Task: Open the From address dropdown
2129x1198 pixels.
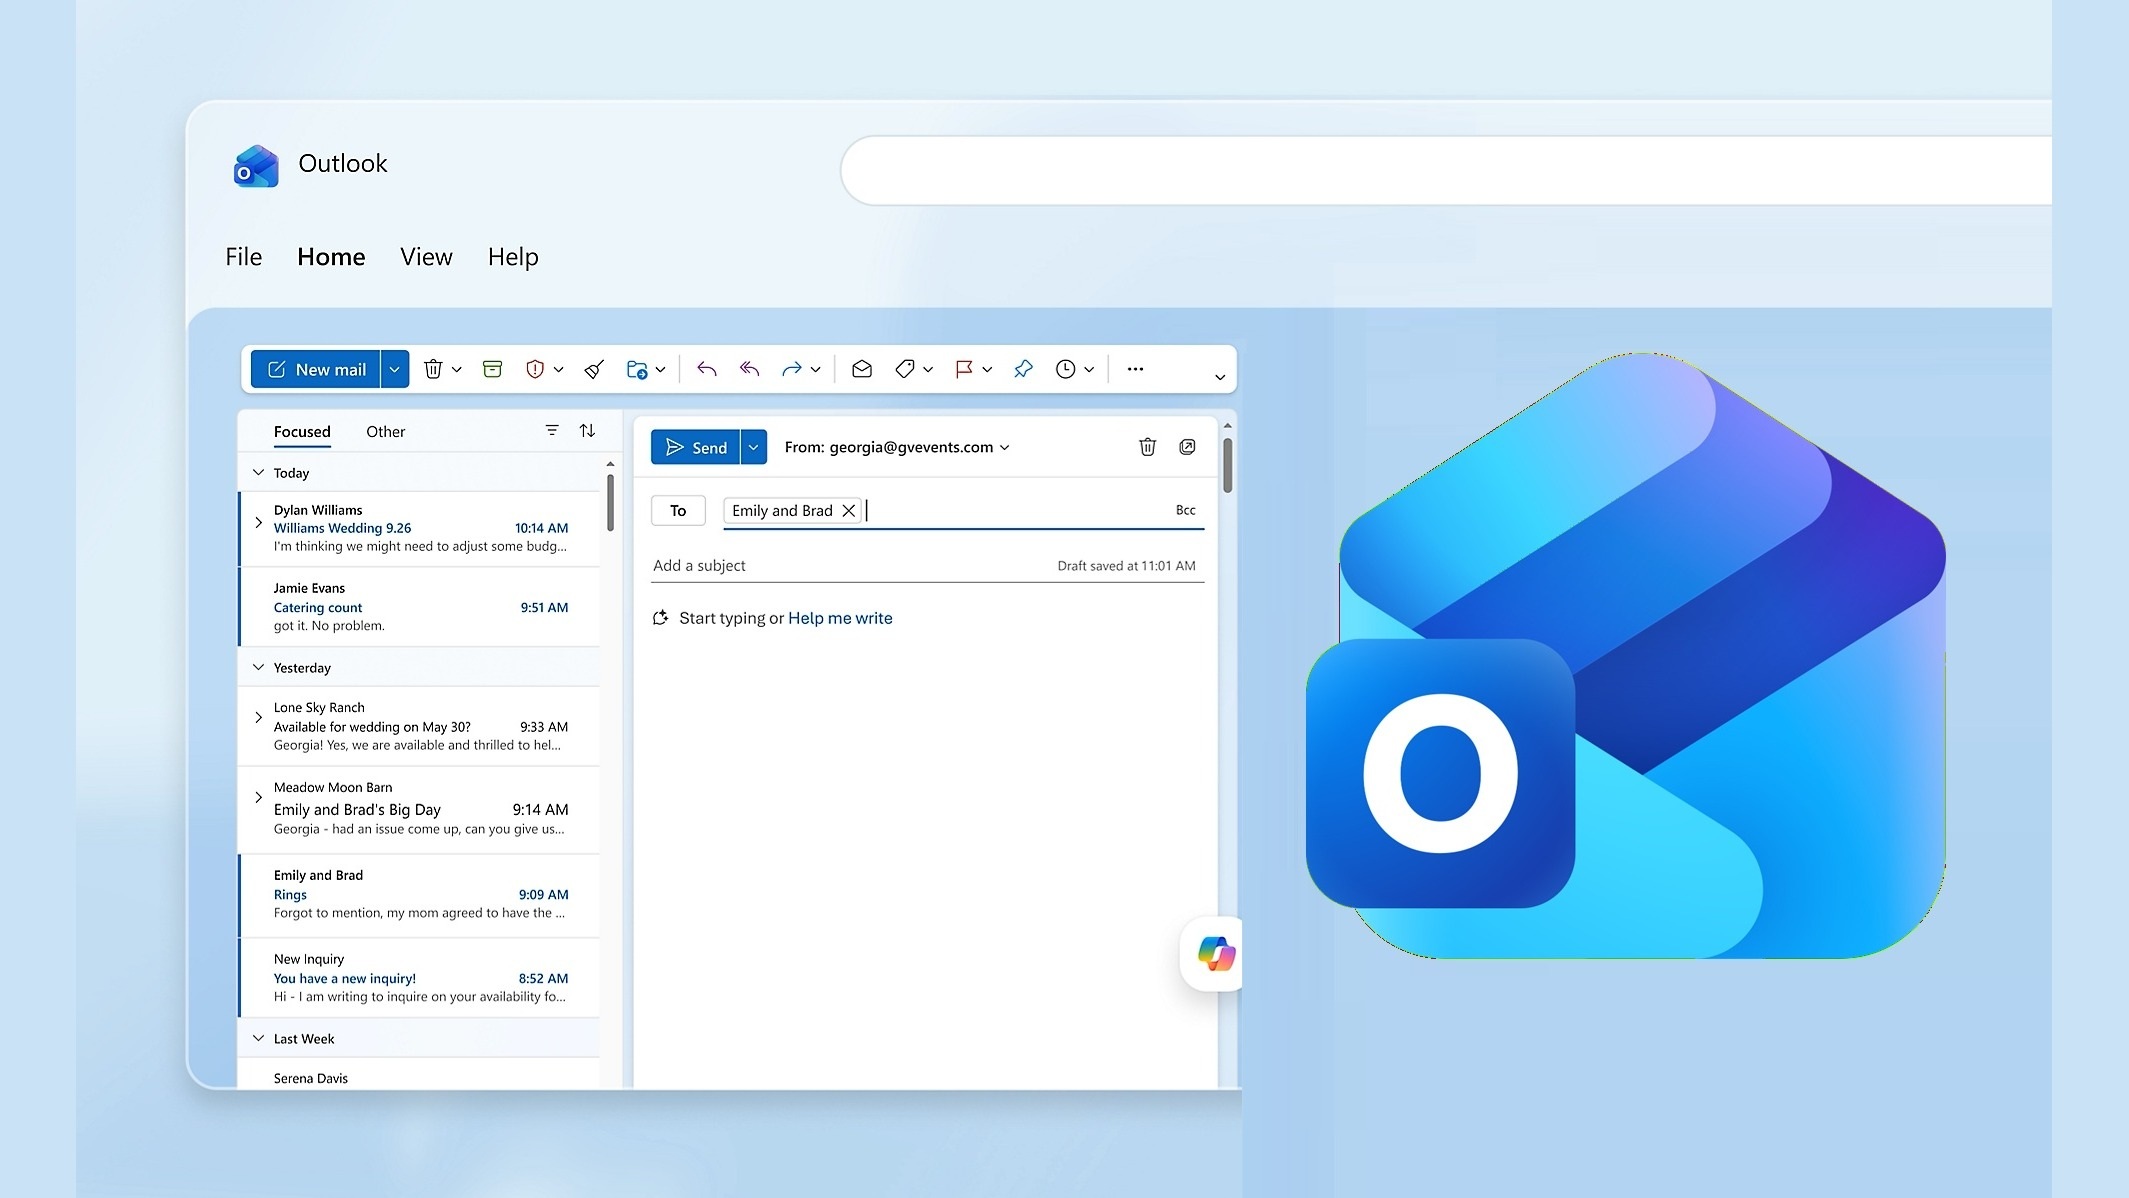Action: (x=1005, y=447)
